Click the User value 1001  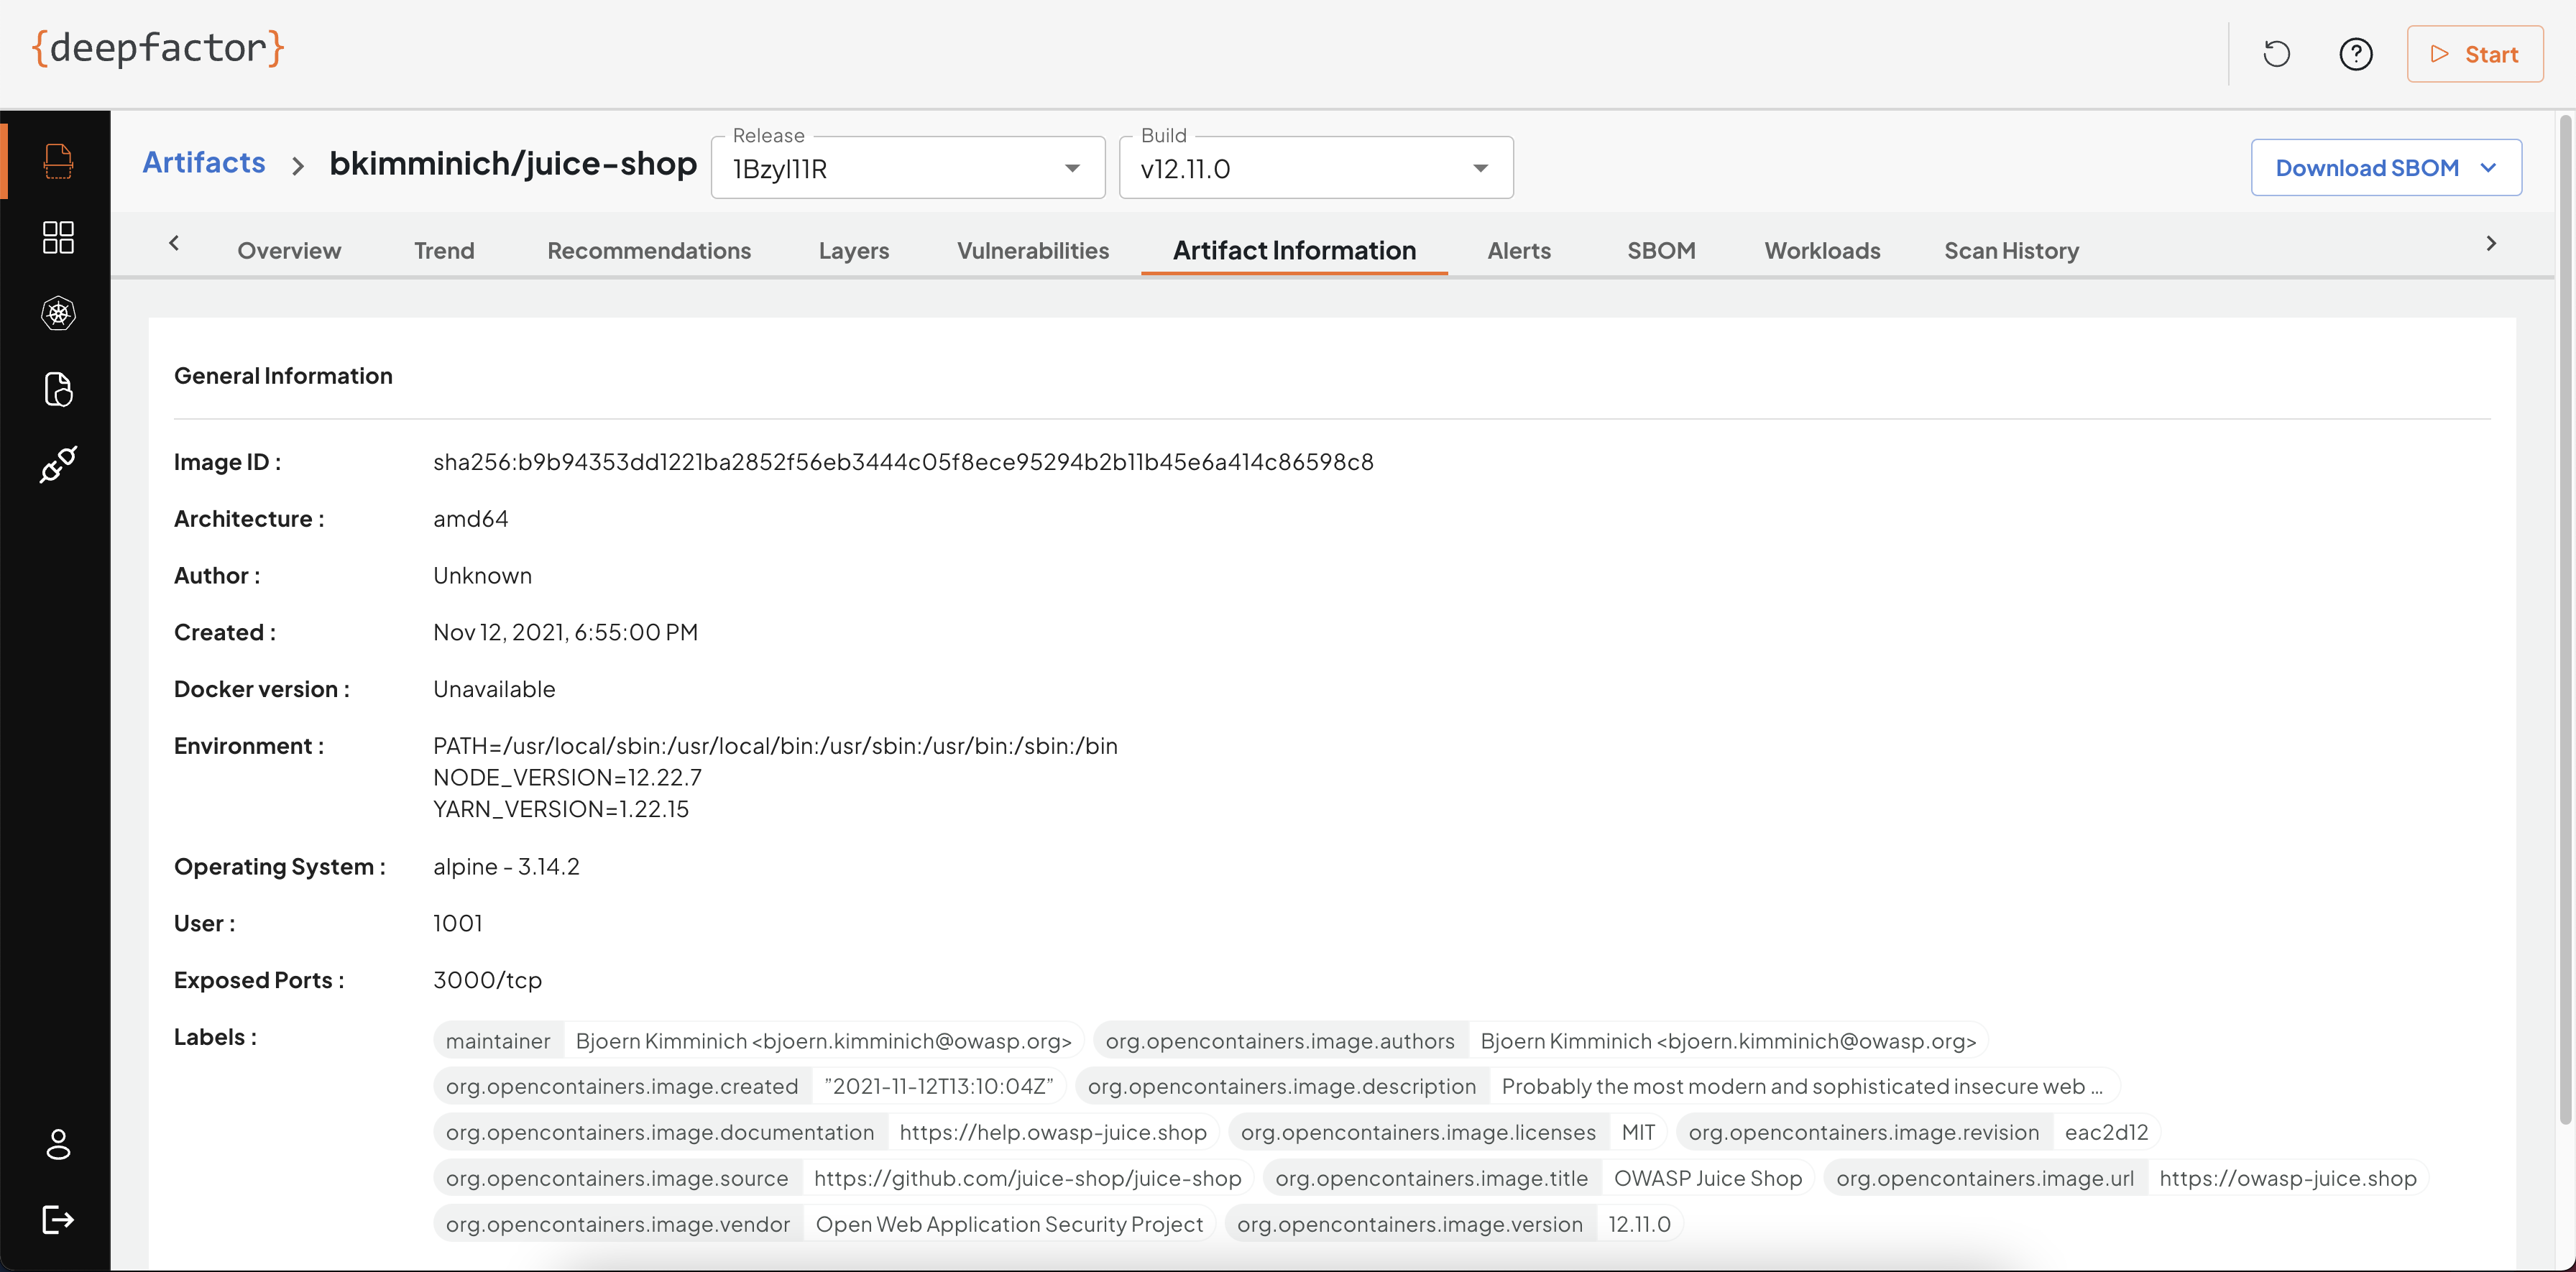point(457,923)
